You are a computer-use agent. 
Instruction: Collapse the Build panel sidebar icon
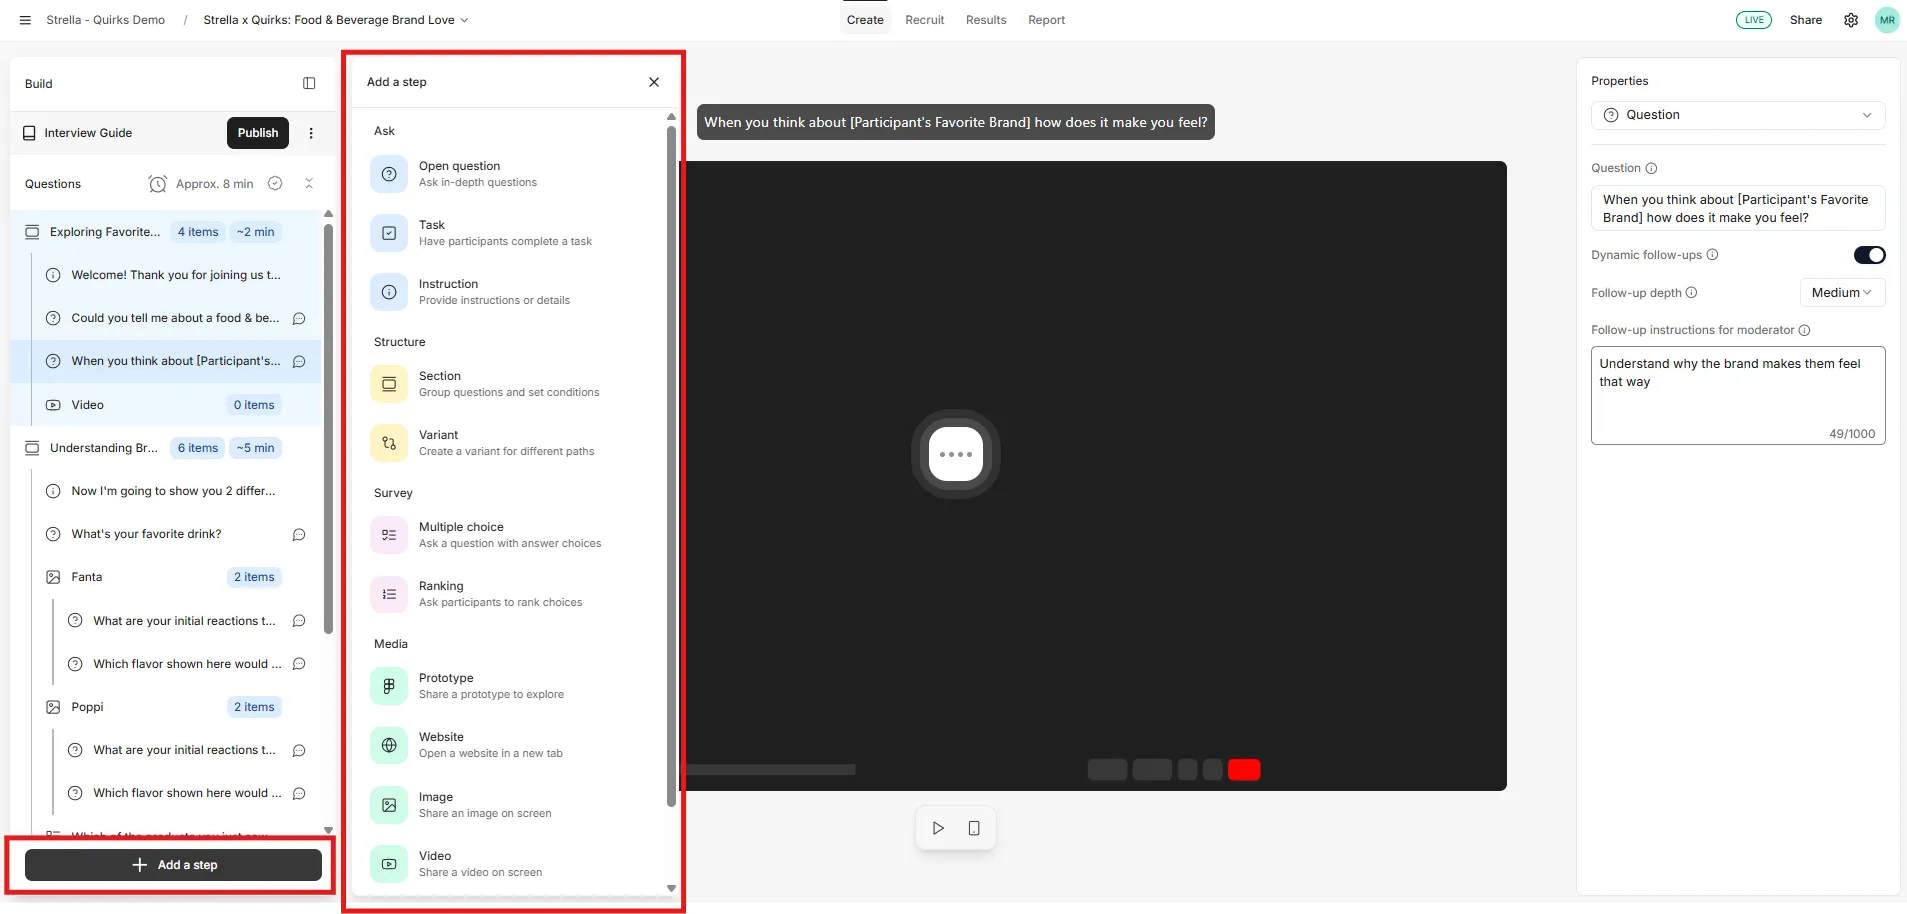coord(309,84)
